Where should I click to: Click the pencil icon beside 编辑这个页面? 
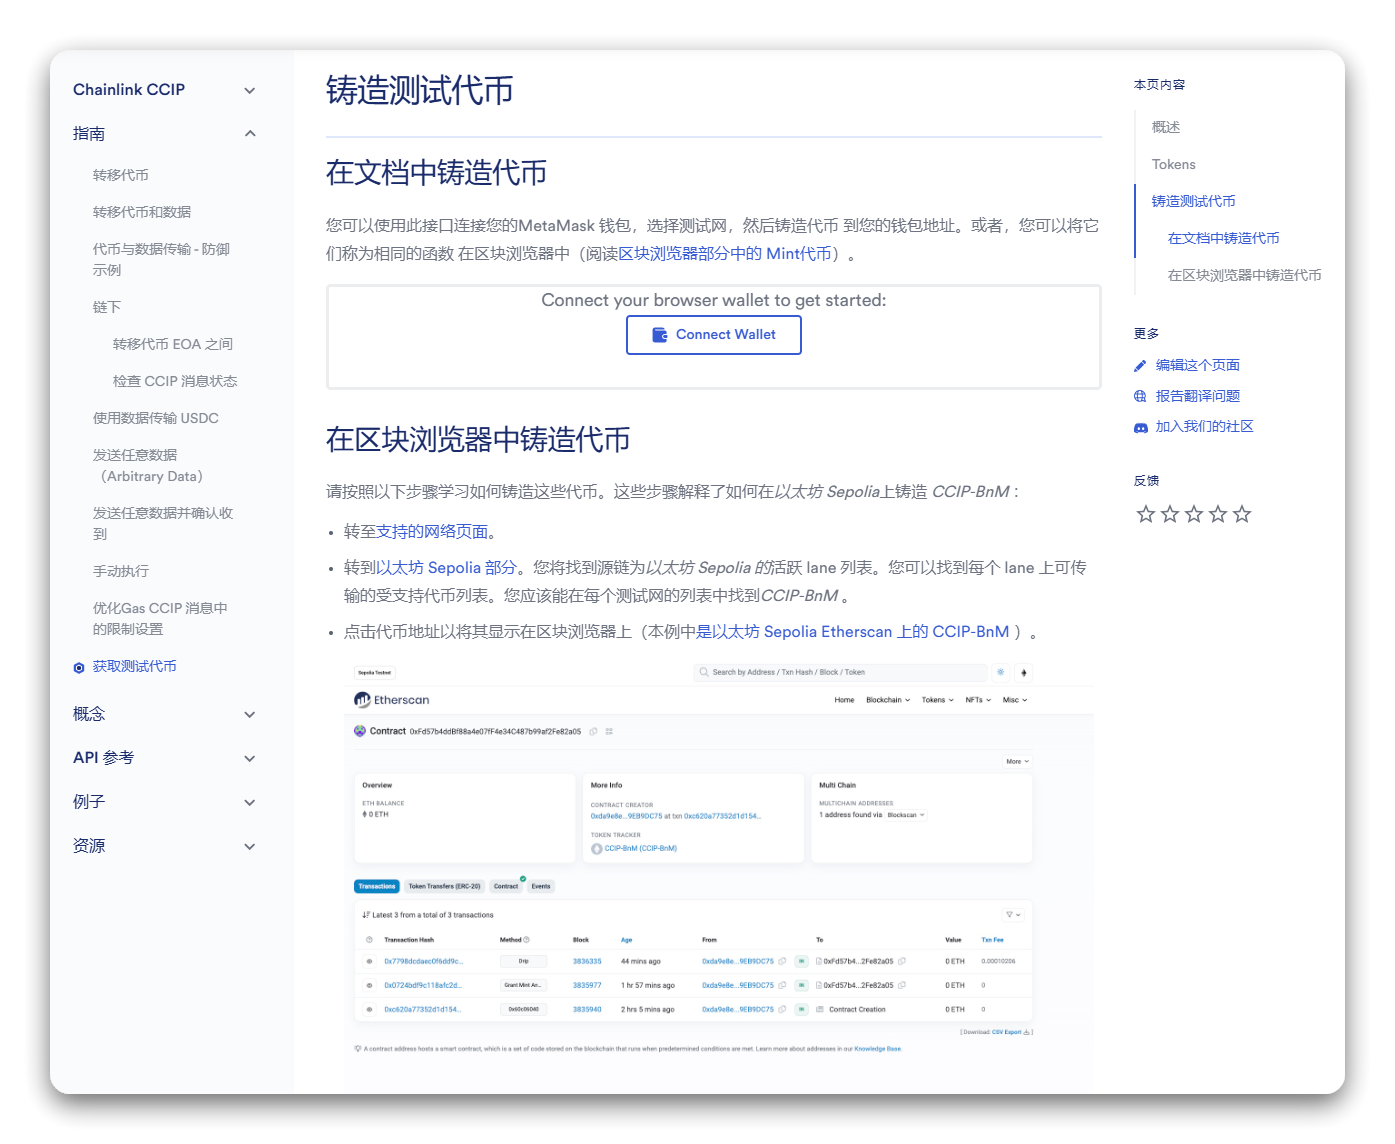1140,365
